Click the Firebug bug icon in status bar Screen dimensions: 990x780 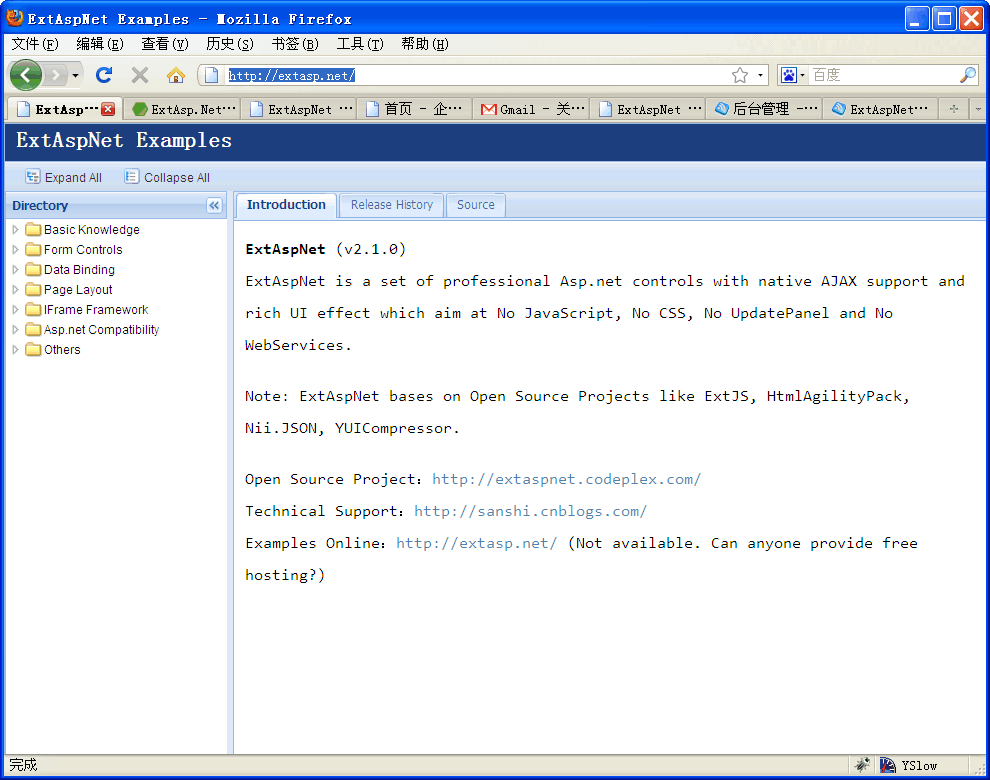862,765
